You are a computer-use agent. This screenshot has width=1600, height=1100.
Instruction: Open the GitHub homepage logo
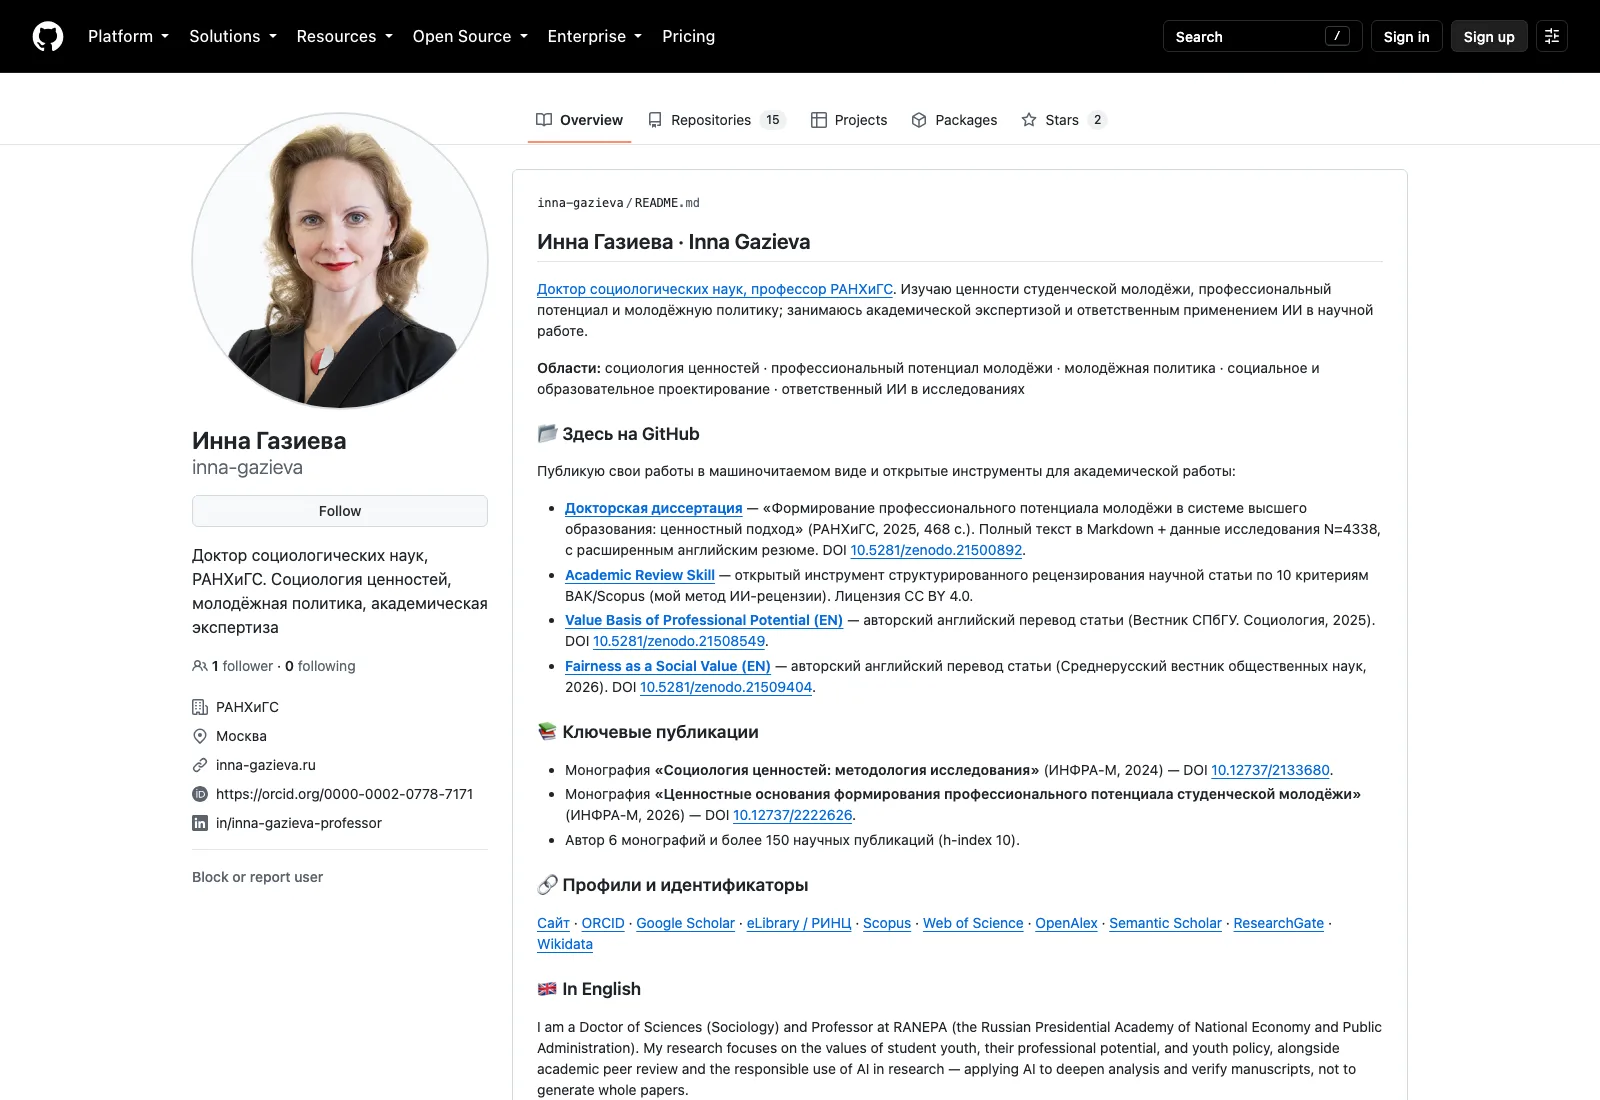point(48,36)
